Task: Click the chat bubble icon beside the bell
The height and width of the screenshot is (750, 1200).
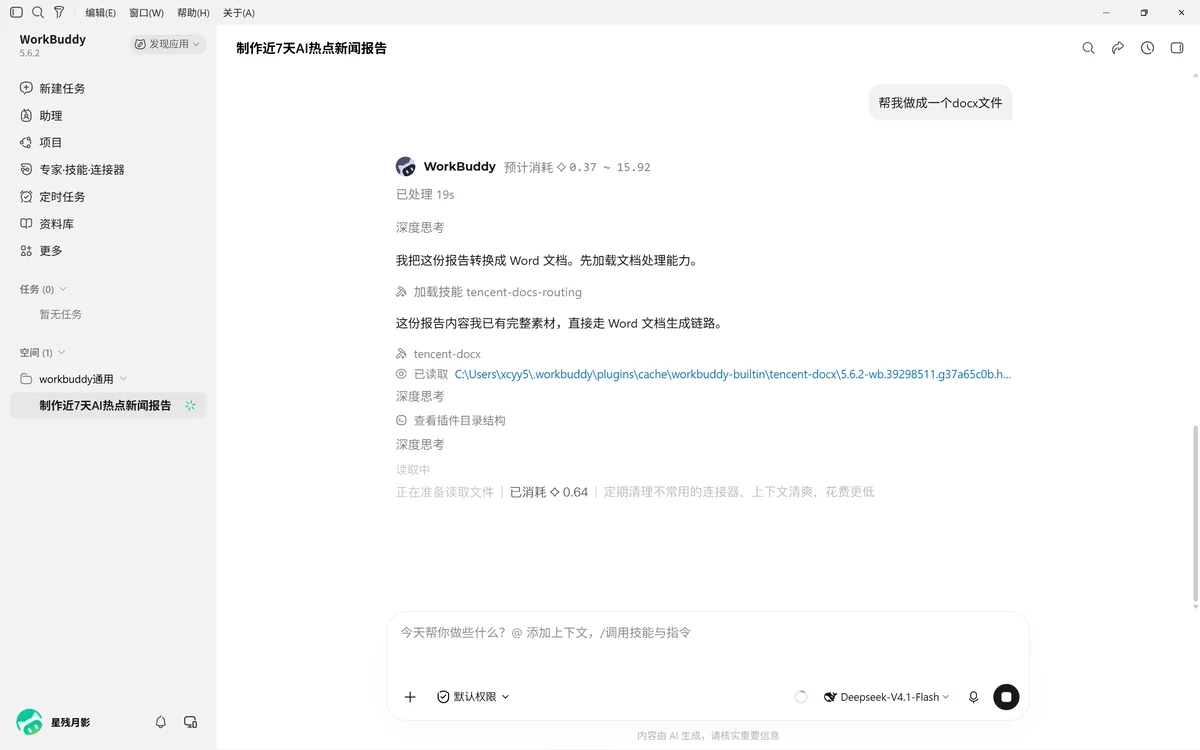Action: tap(190, 722)
